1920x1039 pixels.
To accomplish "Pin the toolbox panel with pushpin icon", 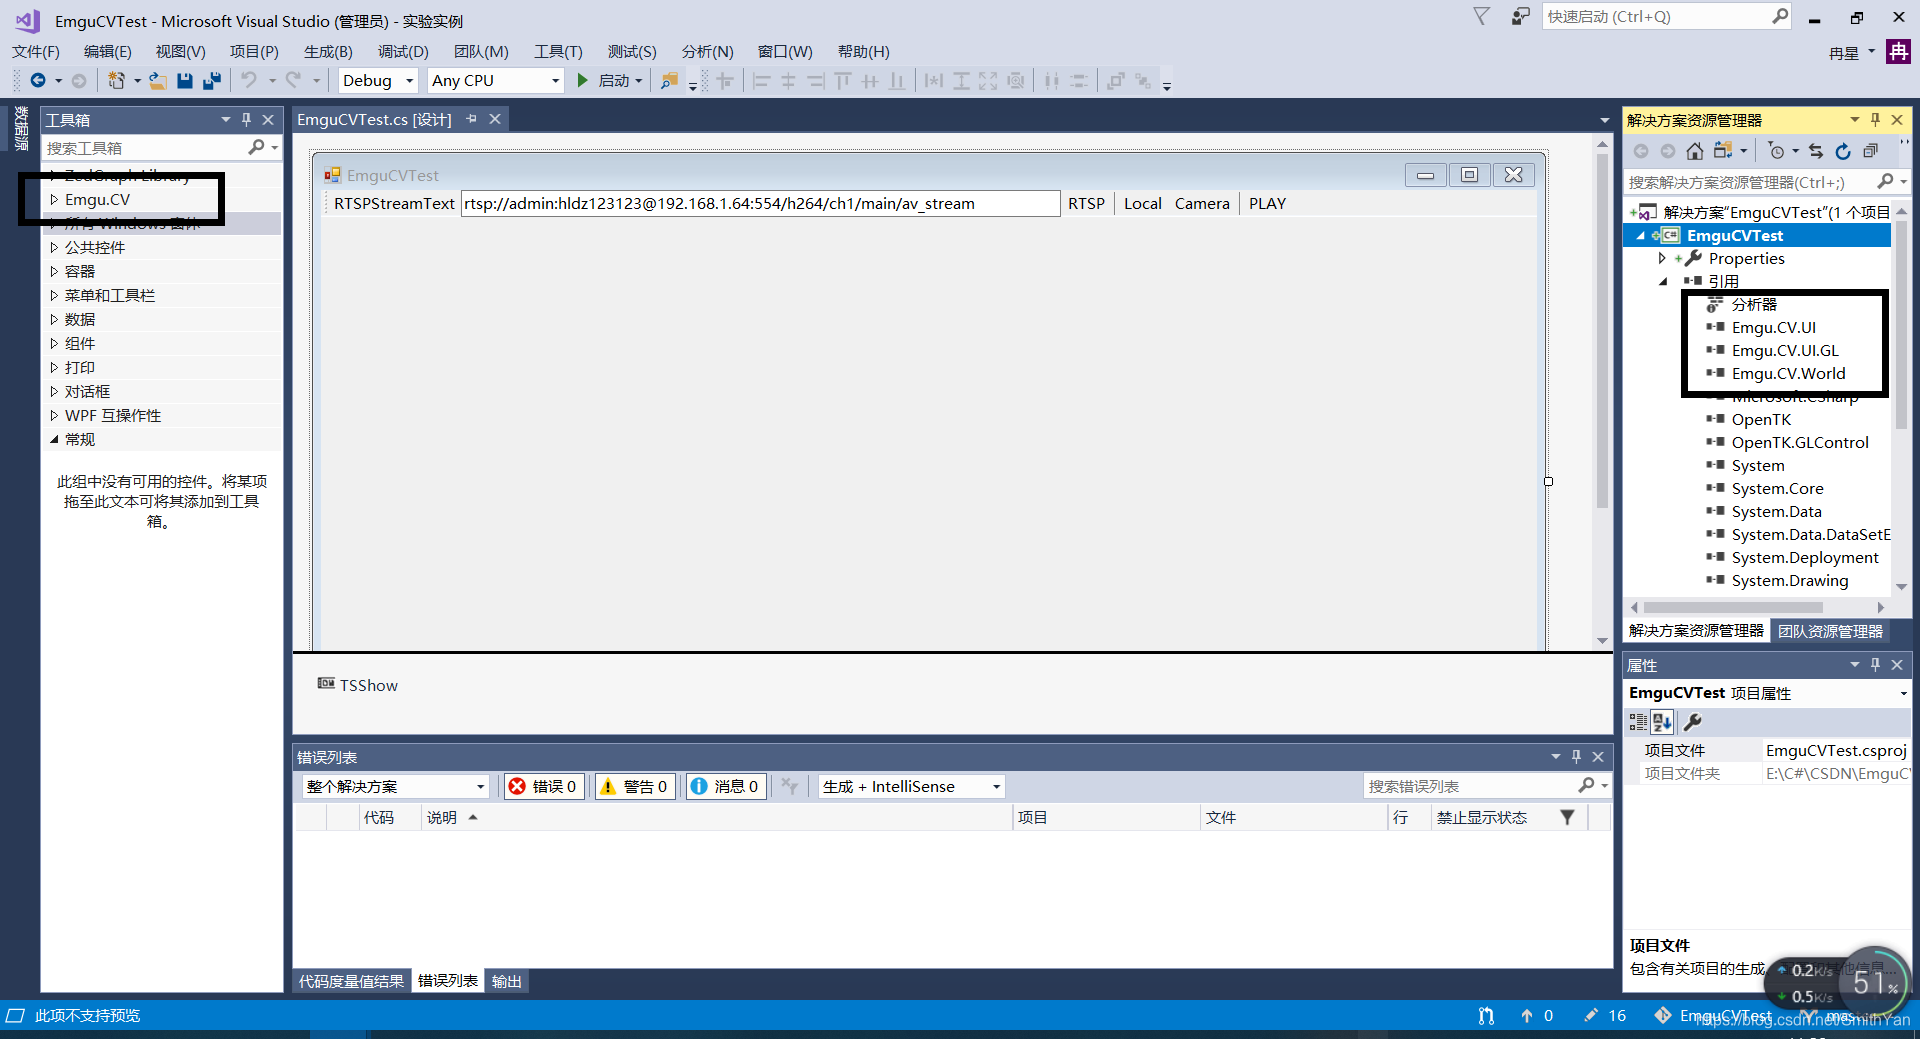I will click(247, 120).
